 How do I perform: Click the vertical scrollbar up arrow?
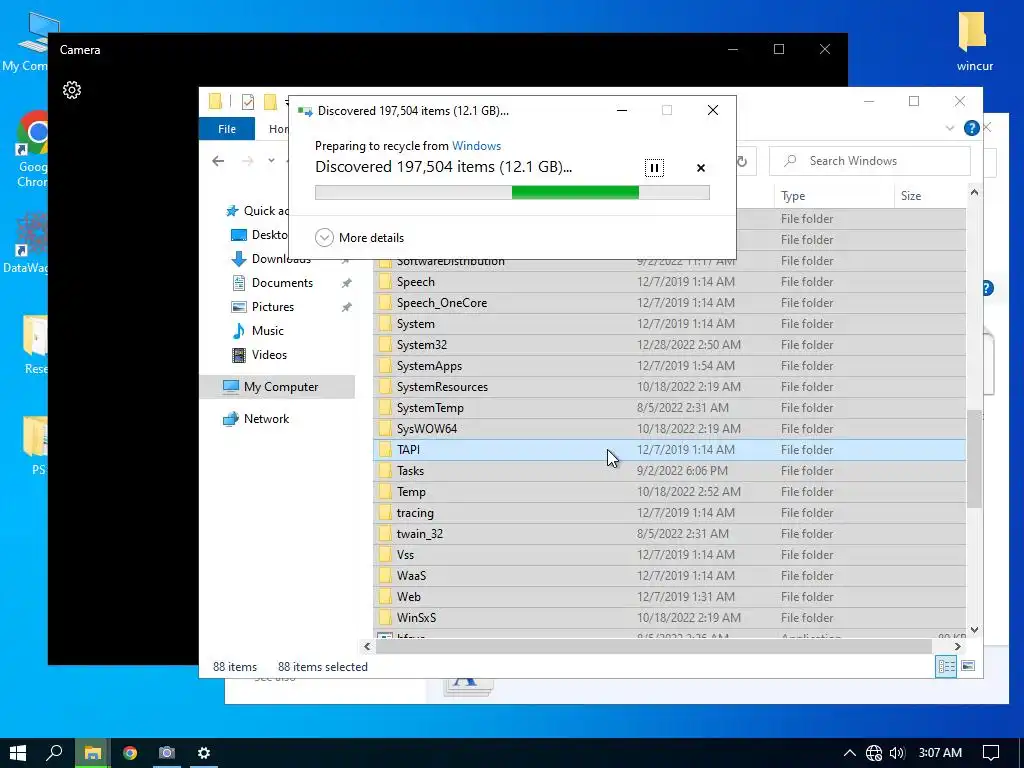click(x=974, y=193)
